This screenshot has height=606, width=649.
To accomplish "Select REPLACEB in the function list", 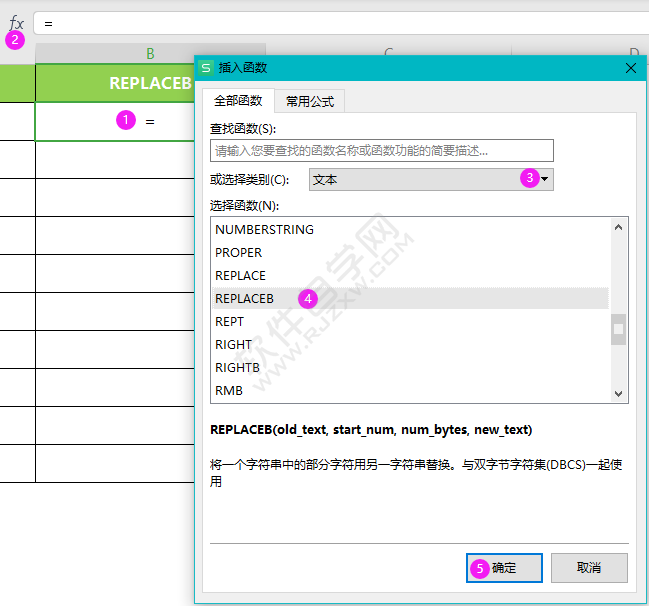I will [x=410, y=298].
